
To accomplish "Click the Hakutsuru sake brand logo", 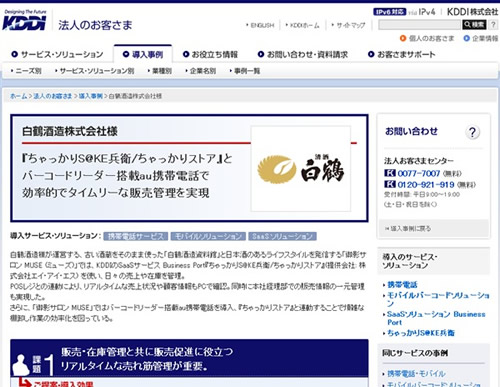I will 301,168.
